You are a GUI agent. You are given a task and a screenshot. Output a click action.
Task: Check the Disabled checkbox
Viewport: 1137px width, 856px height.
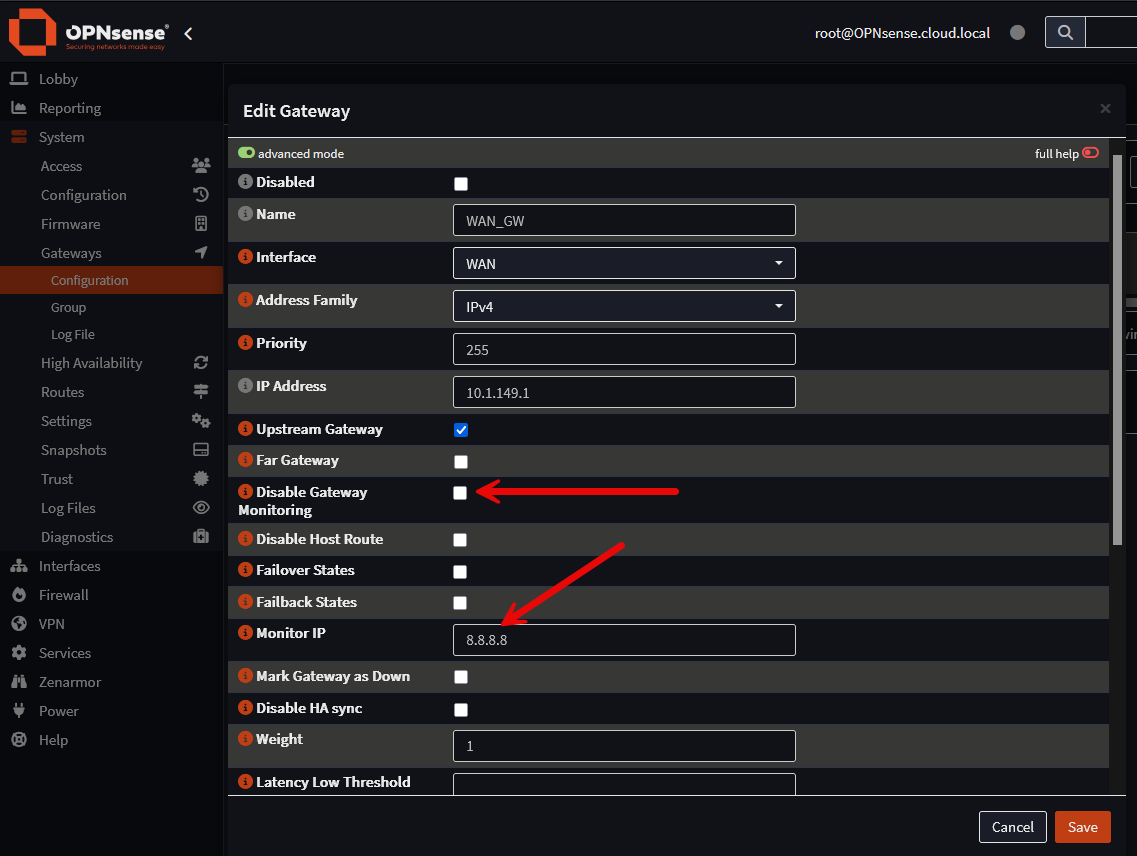click(460, 184)
